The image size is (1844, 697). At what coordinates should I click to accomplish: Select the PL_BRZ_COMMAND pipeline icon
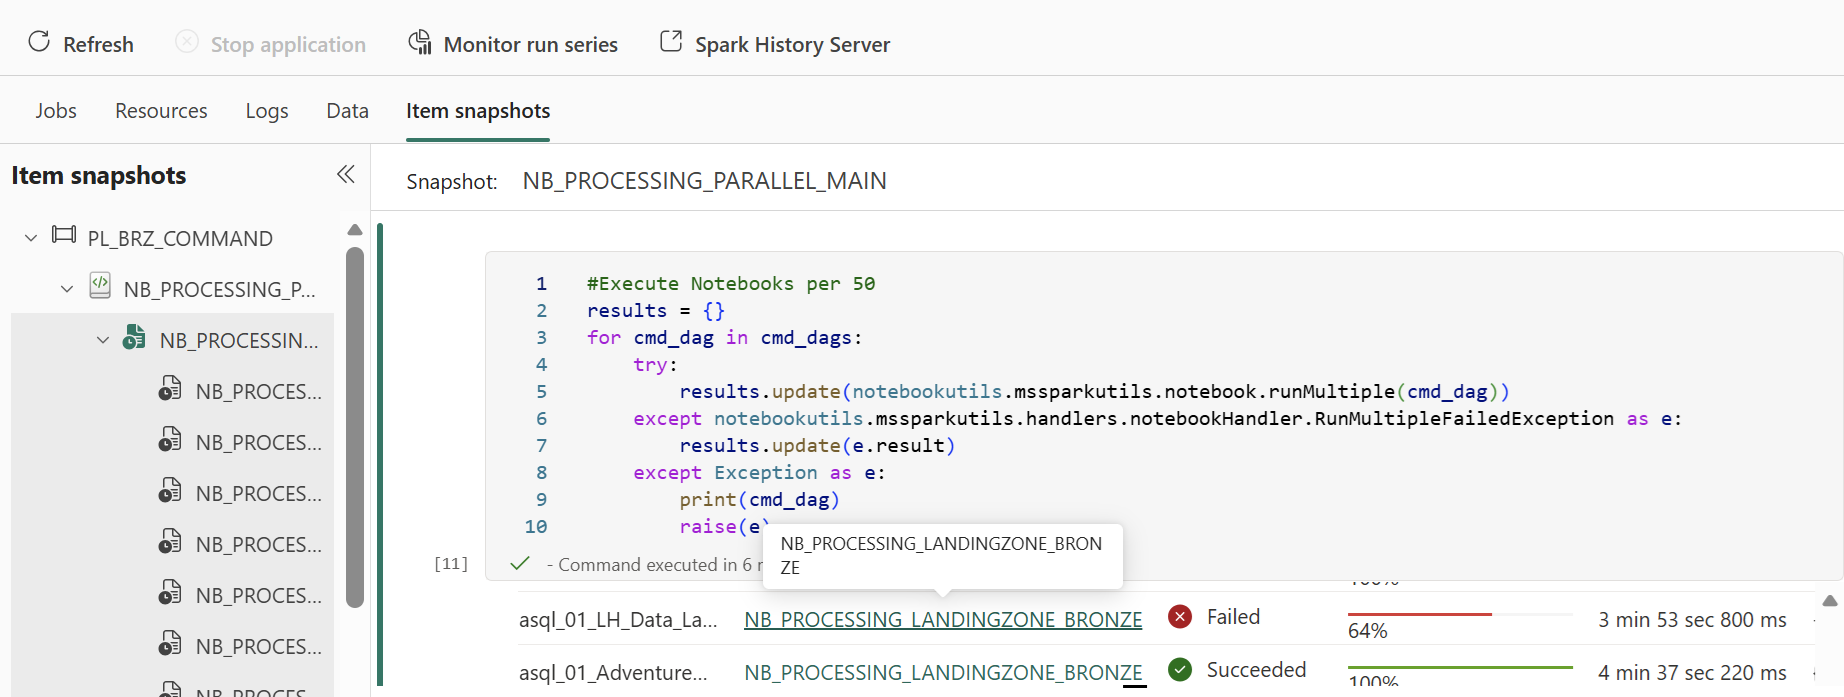pyautogui.click(x=64, y=236)
